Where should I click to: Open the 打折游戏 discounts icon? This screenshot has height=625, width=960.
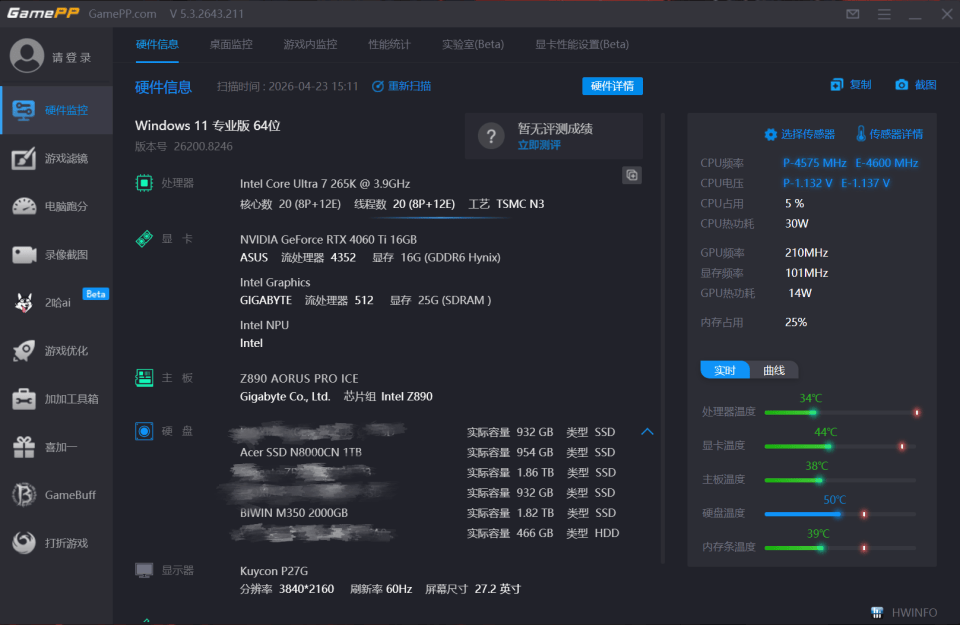coord(24,542)
